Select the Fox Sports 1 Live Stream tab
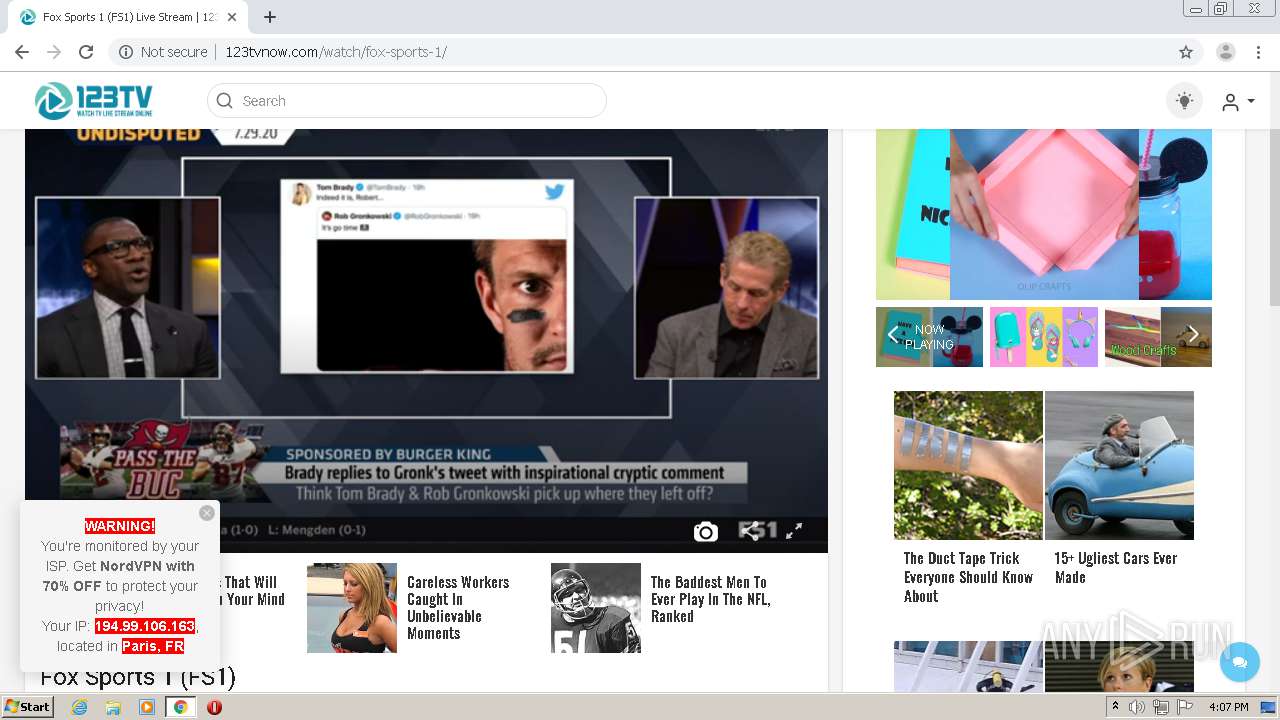The height and width of the screenshot is (720, 1280). 130,17
